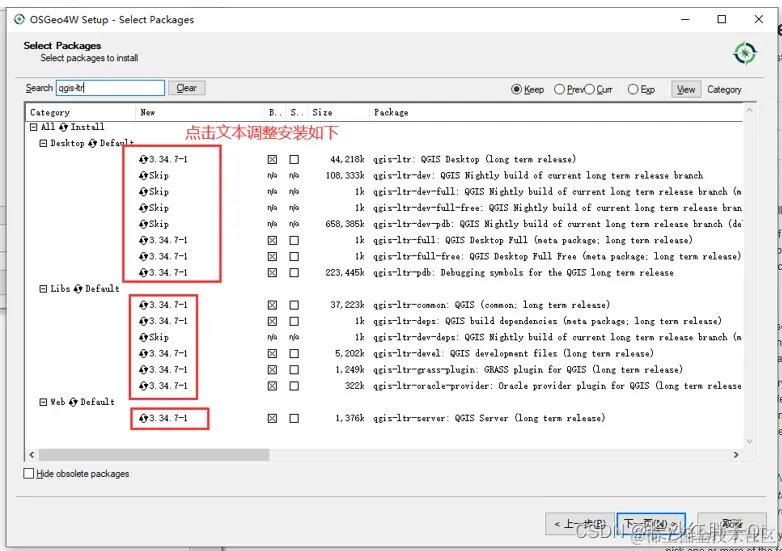Click the cycle icon for qgis-ltr-full-free

coord(143,256)
